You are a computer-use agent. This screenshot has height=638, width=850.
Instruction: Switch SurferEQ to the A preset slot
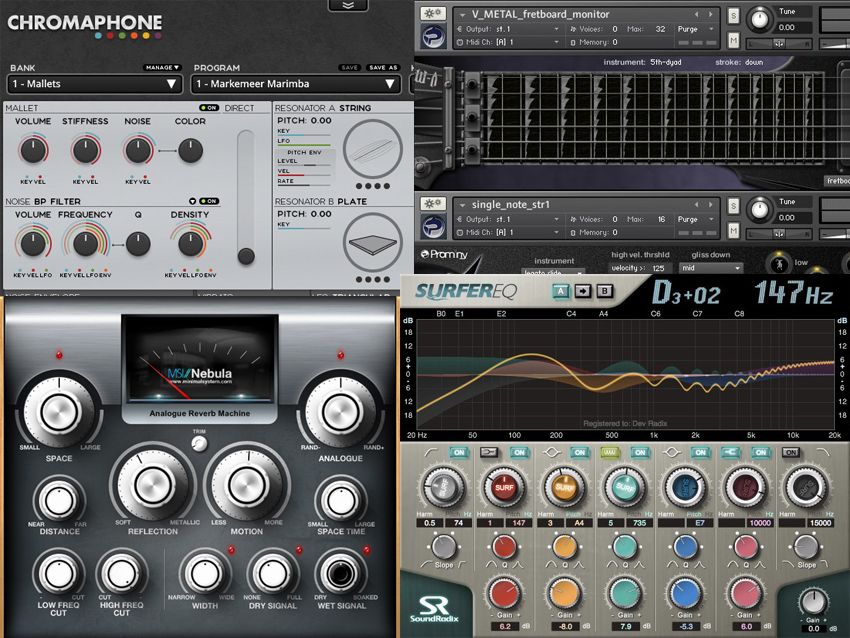[561, 291]
